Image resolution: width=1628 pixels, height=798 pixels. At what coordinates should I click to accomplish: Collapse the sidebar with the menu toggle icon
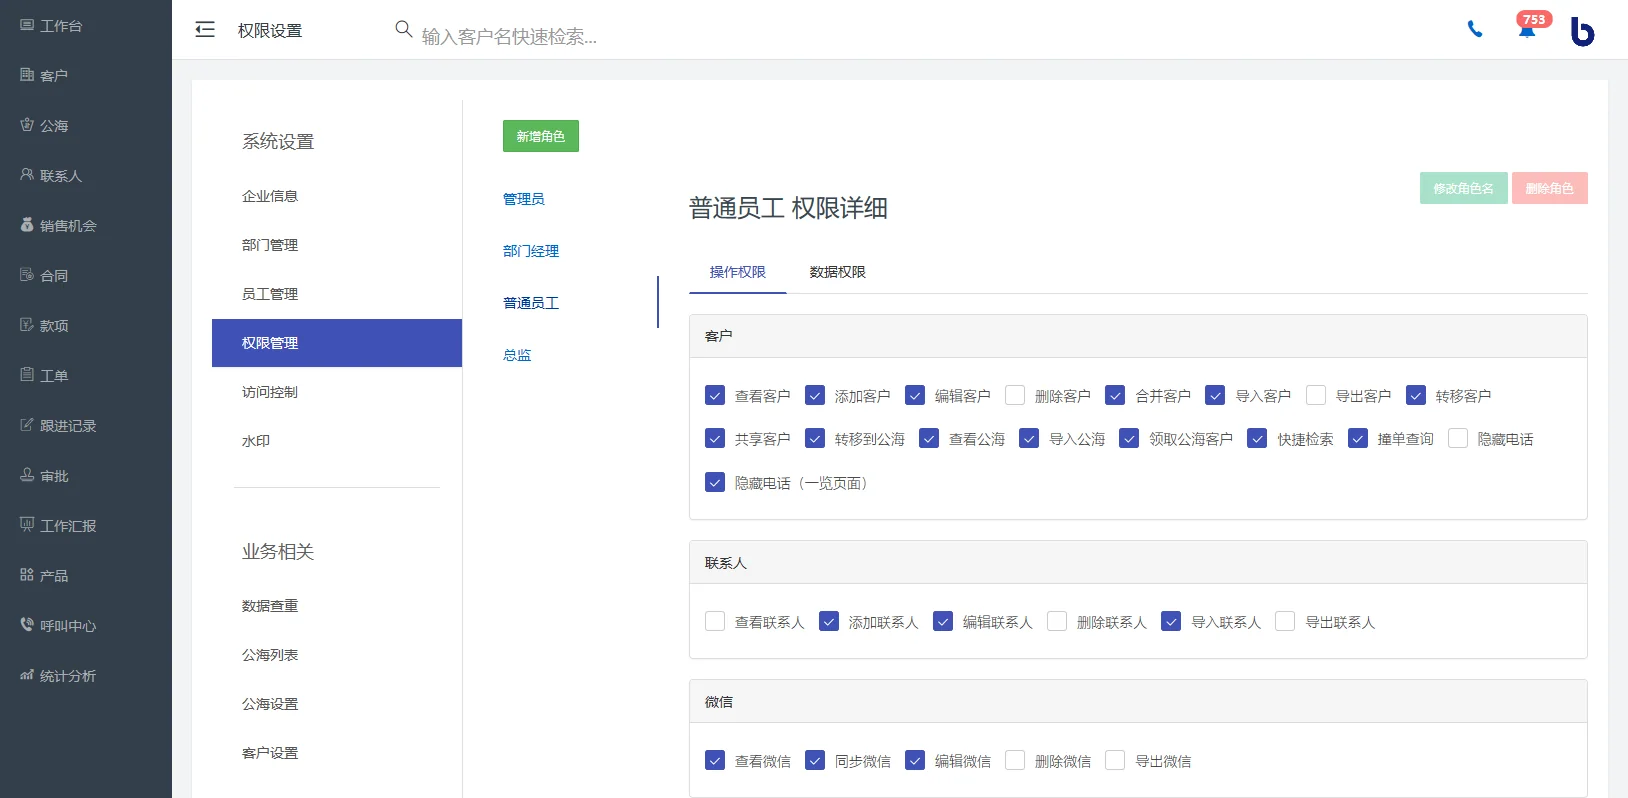click(x=205, y=30)
